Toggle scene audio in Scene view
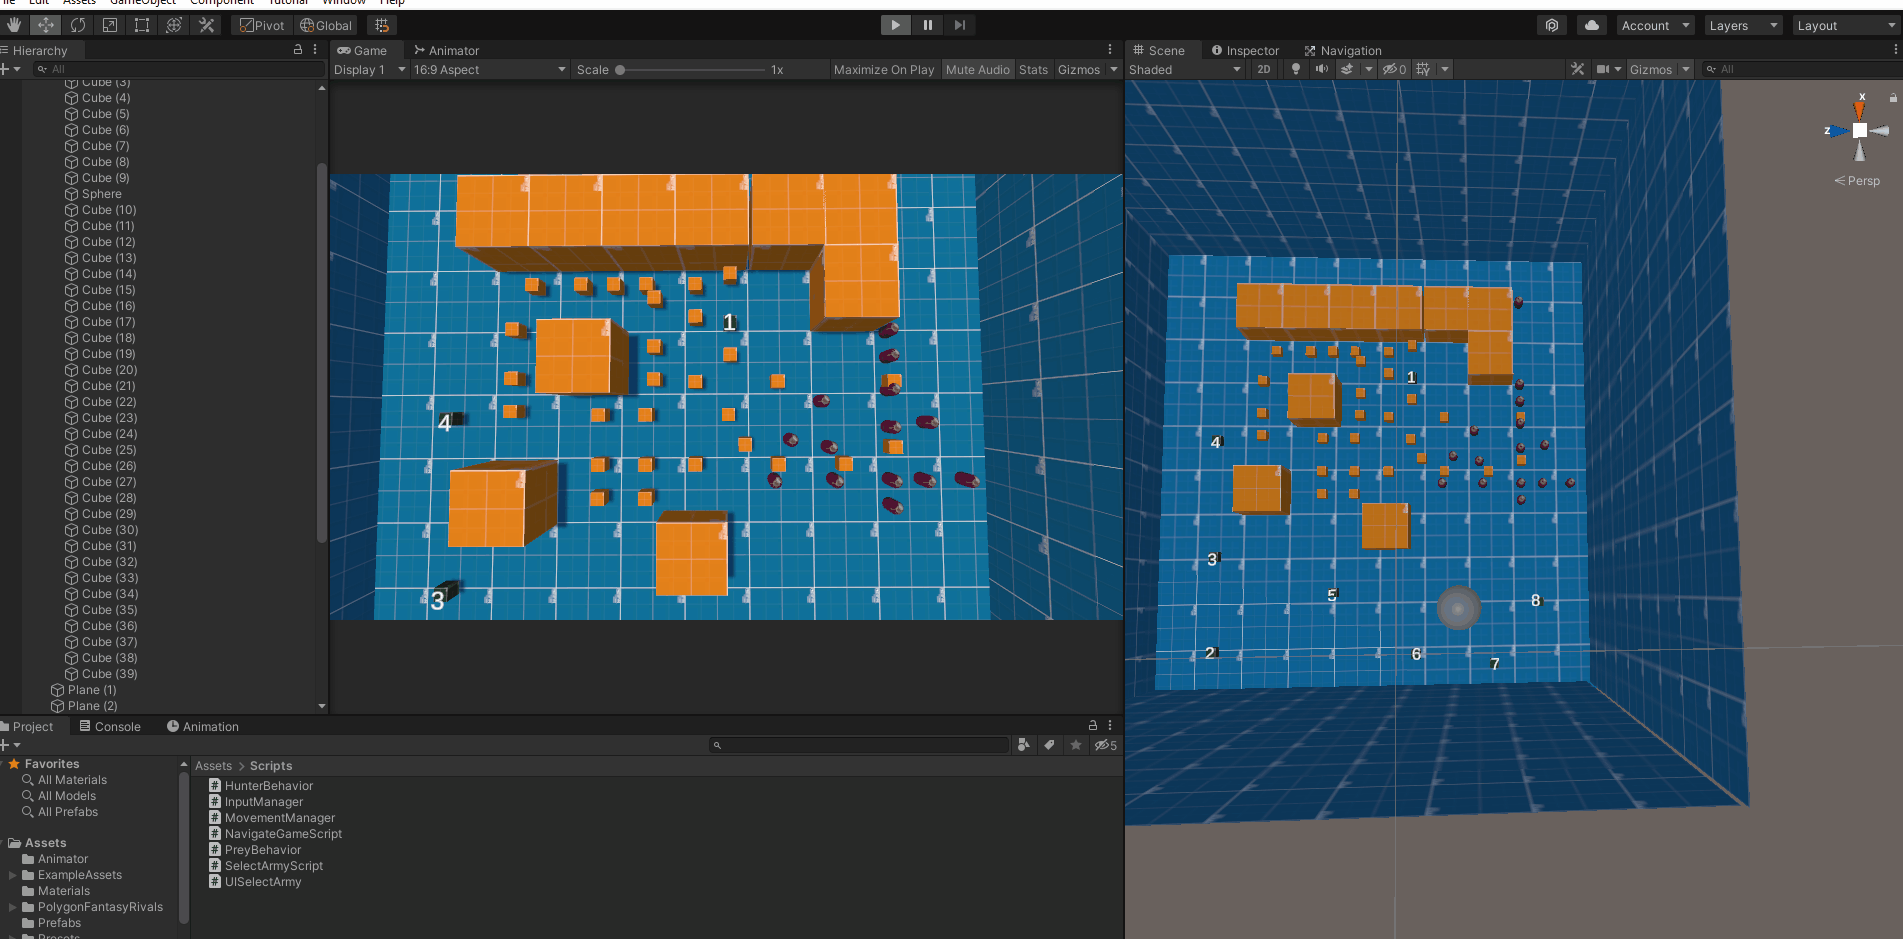 click(1322, 69)
